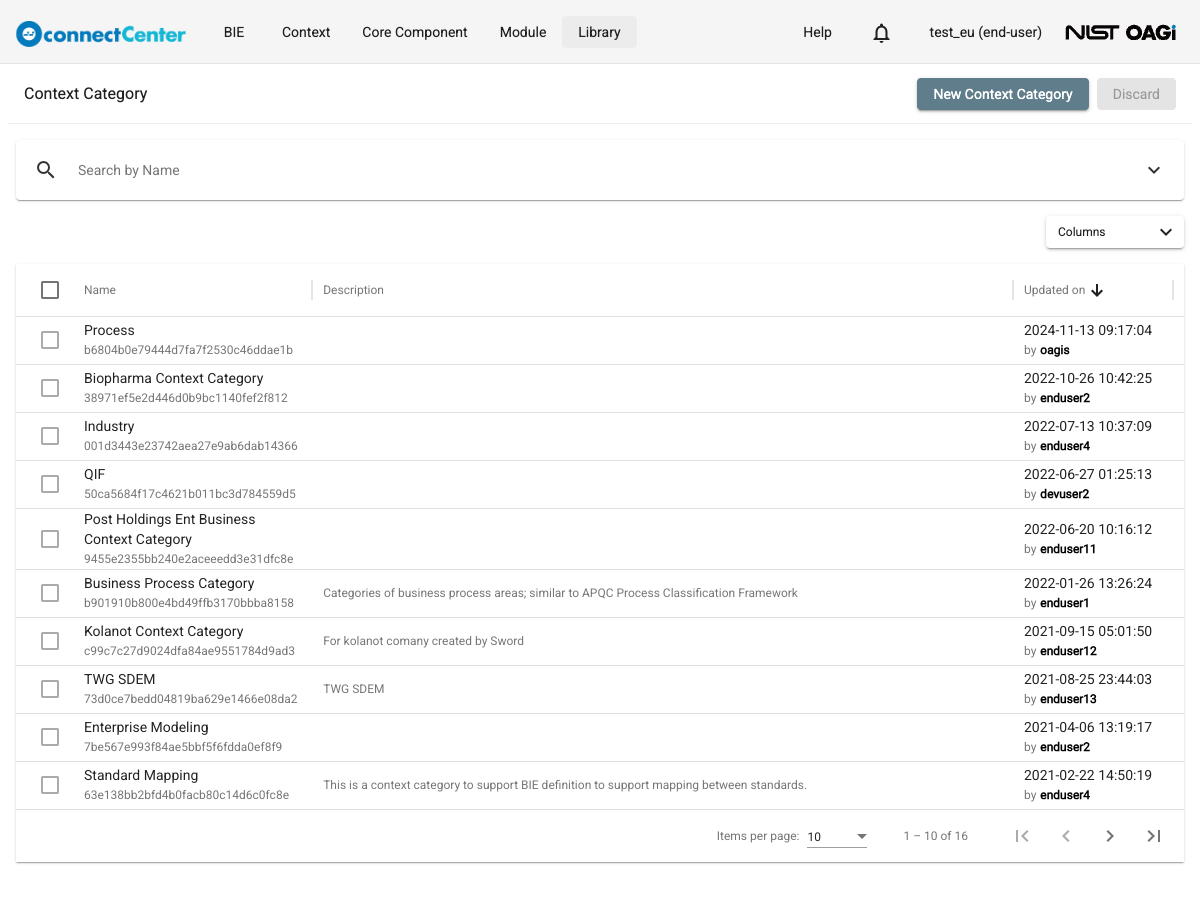Screen dimensions: 1200x913
Task: Open the QIF context category
Action: tap(94, 474)
